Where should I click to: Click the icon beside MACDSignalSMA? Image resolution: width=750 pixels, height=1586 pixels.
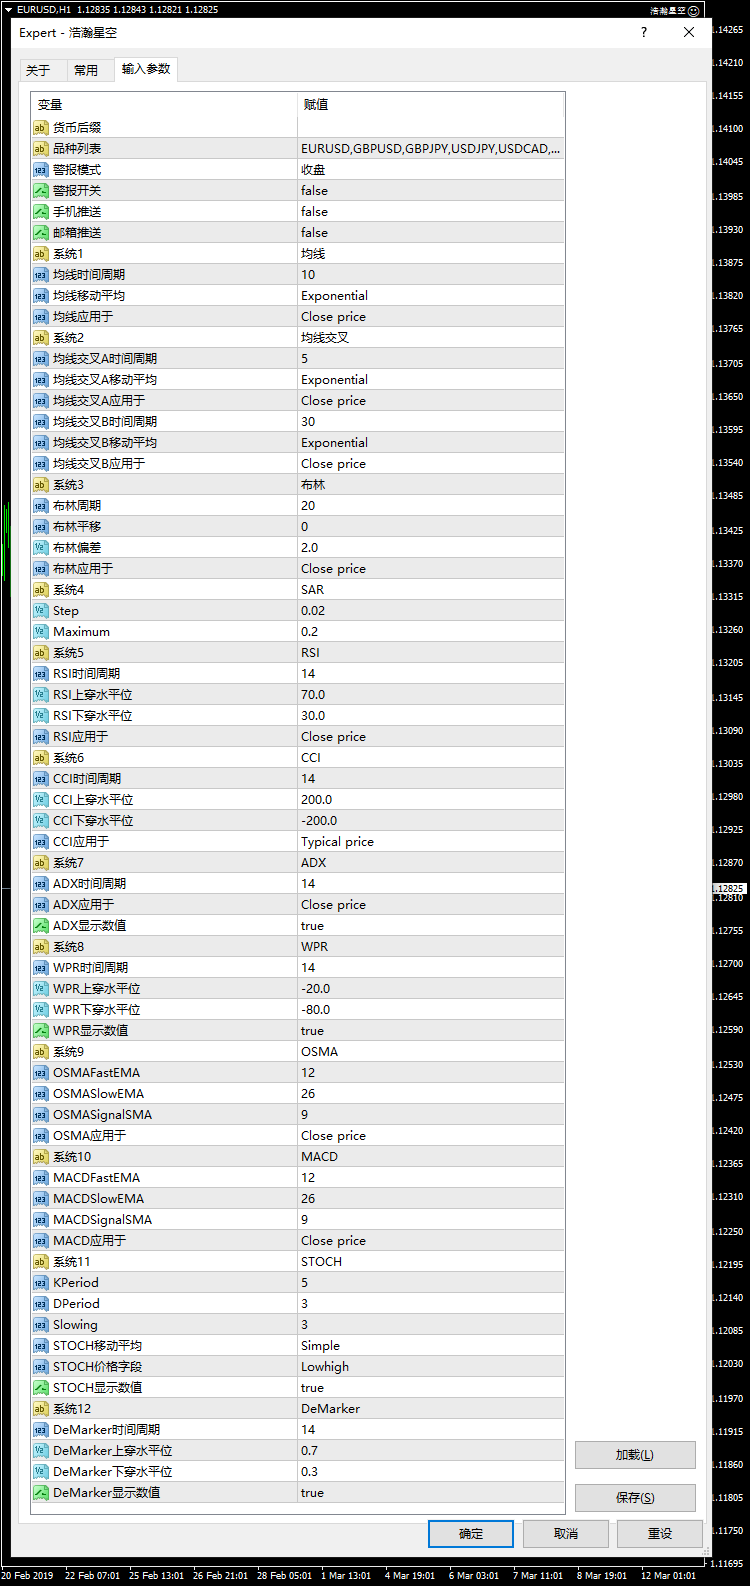tap(41, 1220)
